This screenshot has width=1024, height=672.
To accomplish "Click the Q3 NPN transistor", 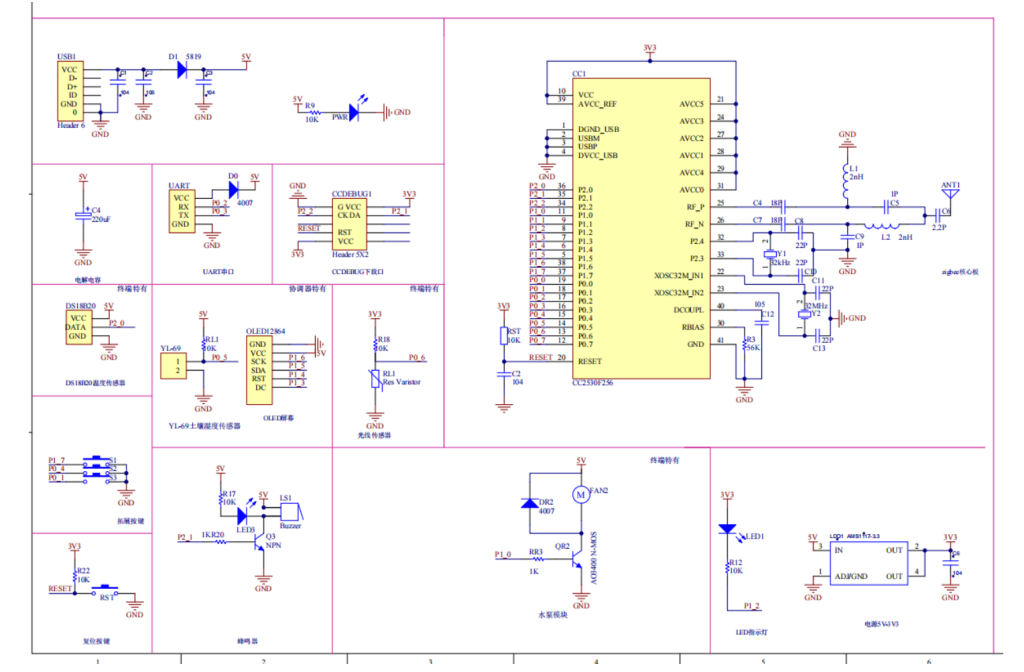I will 260,541.
